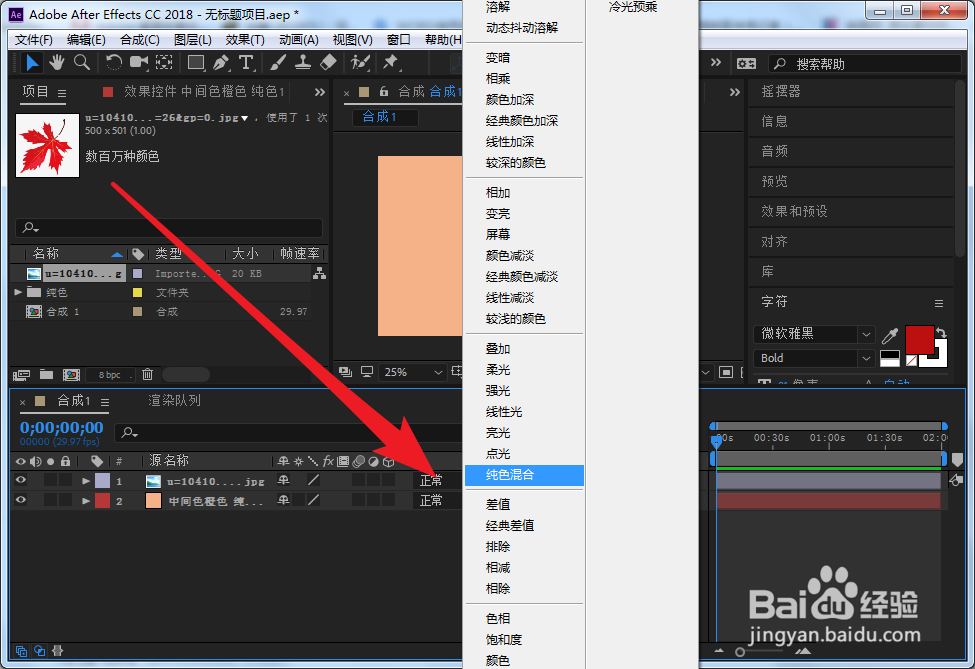Expand the 纯色 folder in Project panel

(18, 292)
